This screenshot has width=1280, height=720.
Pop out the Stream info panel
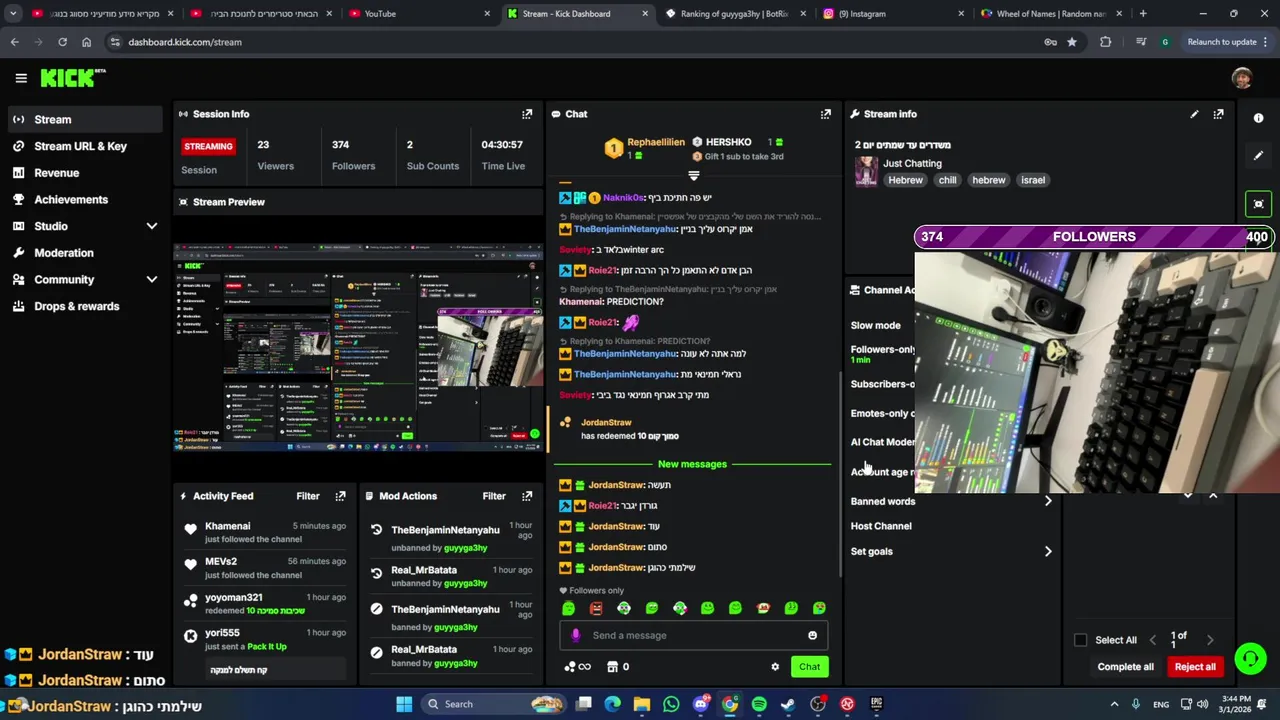(x=1218, y=114)
